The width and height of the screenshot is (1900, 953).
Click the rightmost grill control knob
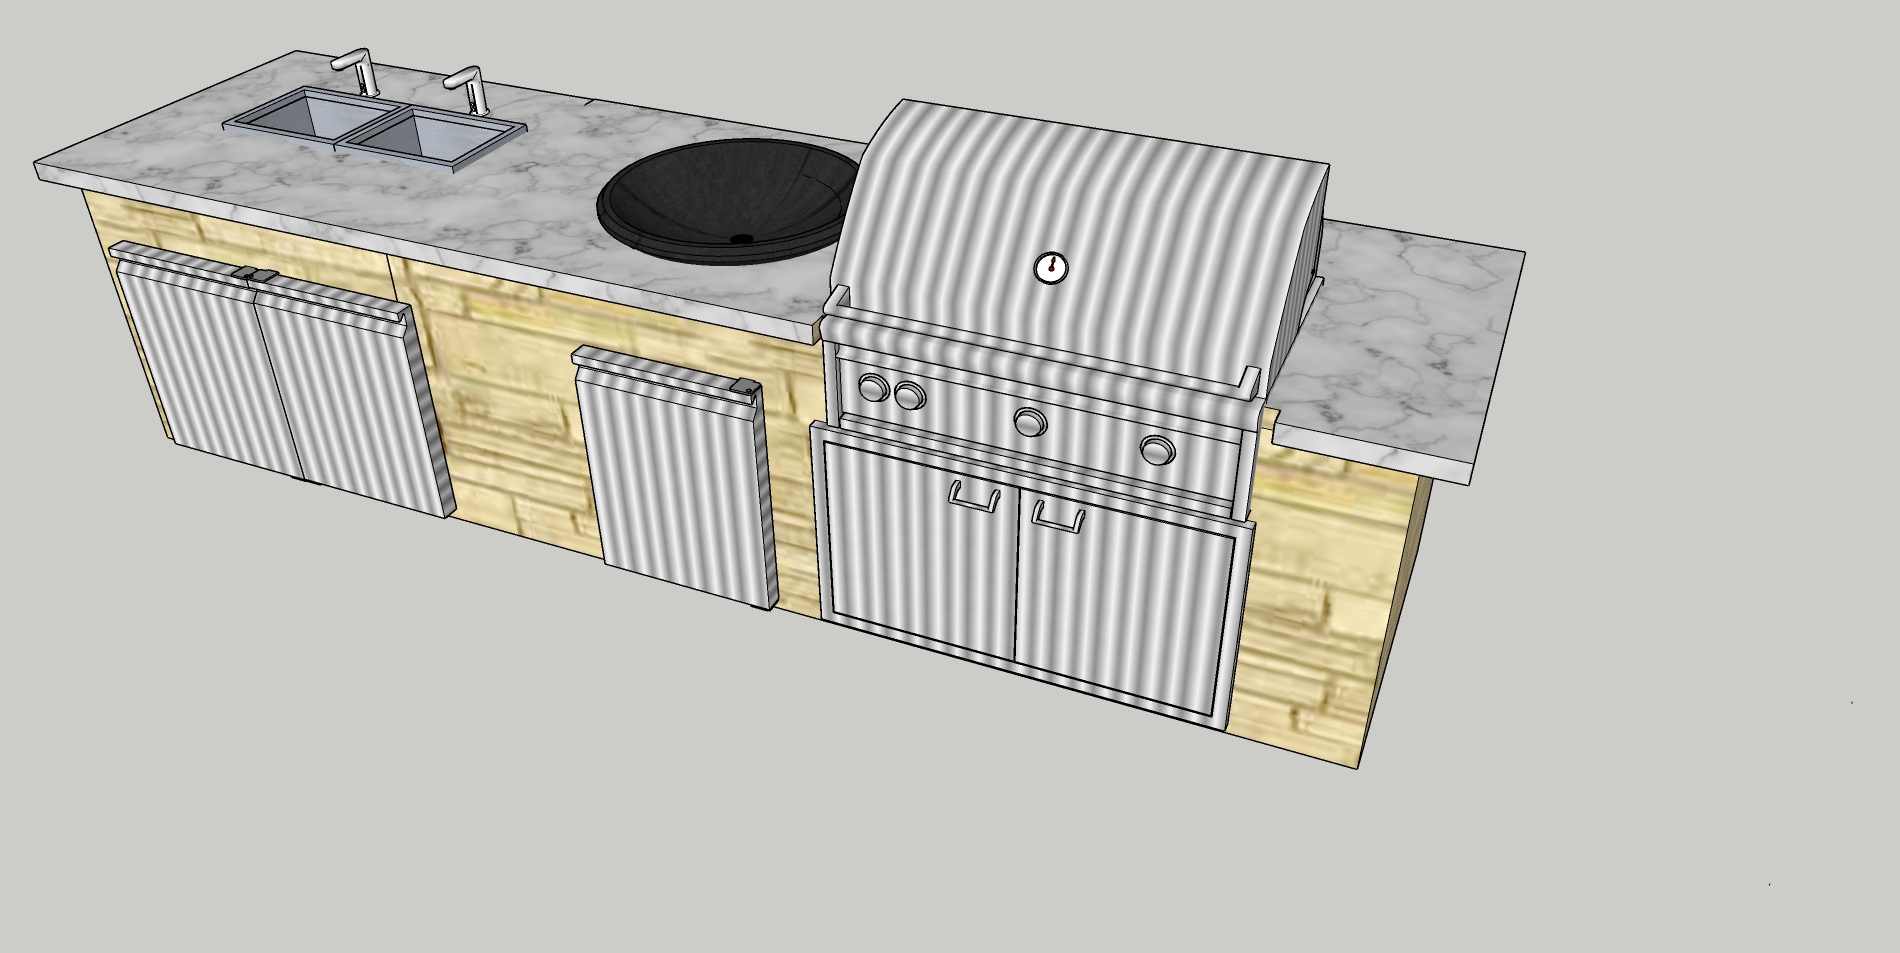[x=1157, y=452]
